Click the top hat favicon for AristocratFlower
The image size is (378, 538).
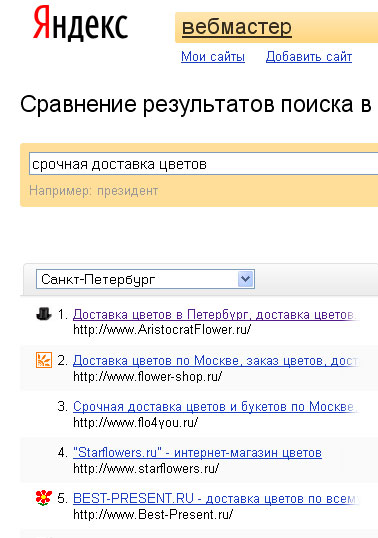click(x=44, y=314)
